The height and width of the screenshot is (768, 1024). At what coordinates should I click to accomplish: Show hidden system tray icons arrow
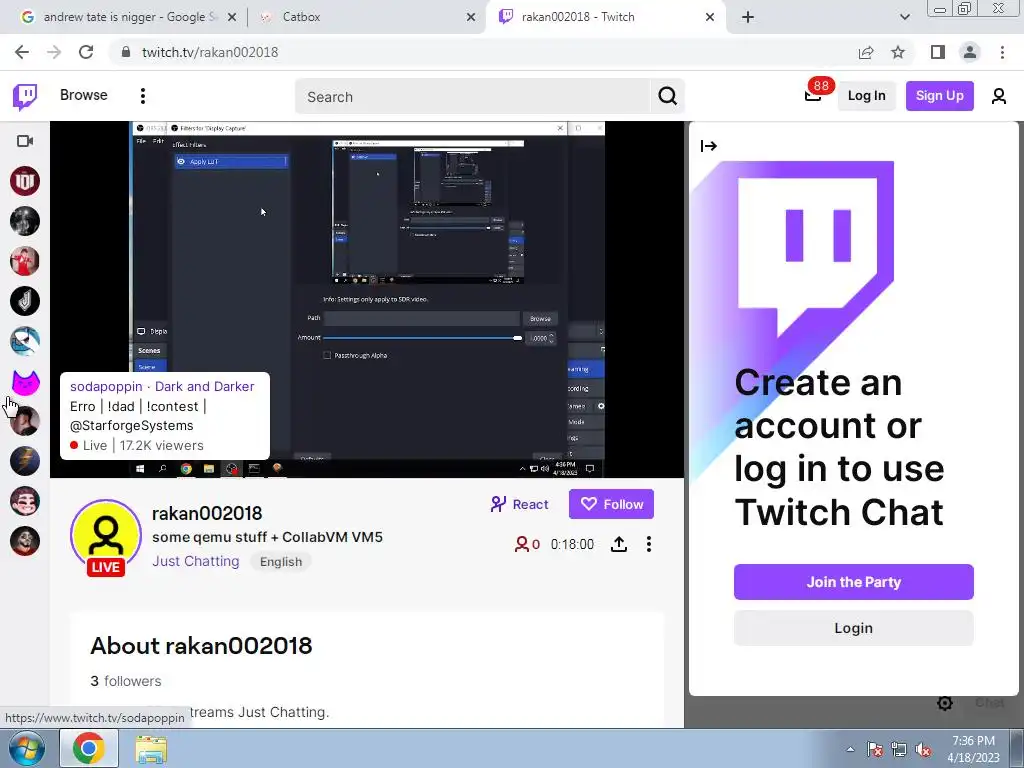(850, 750)
